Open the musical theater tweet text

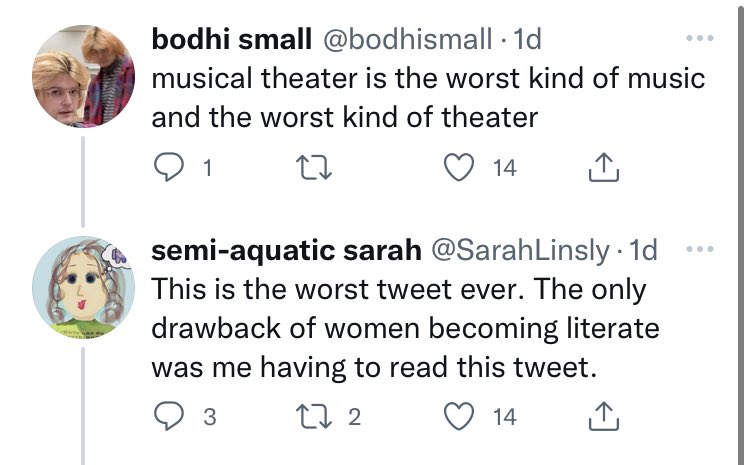pos(428,98)
